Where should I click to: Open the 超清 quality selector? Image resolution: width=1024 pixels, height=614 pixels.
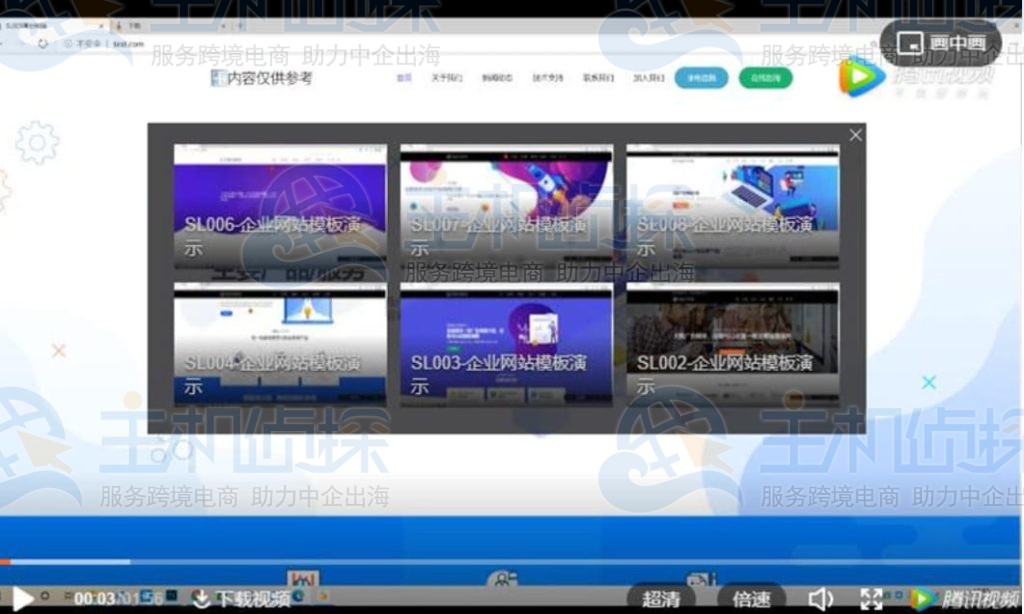[x=661, y=598]
